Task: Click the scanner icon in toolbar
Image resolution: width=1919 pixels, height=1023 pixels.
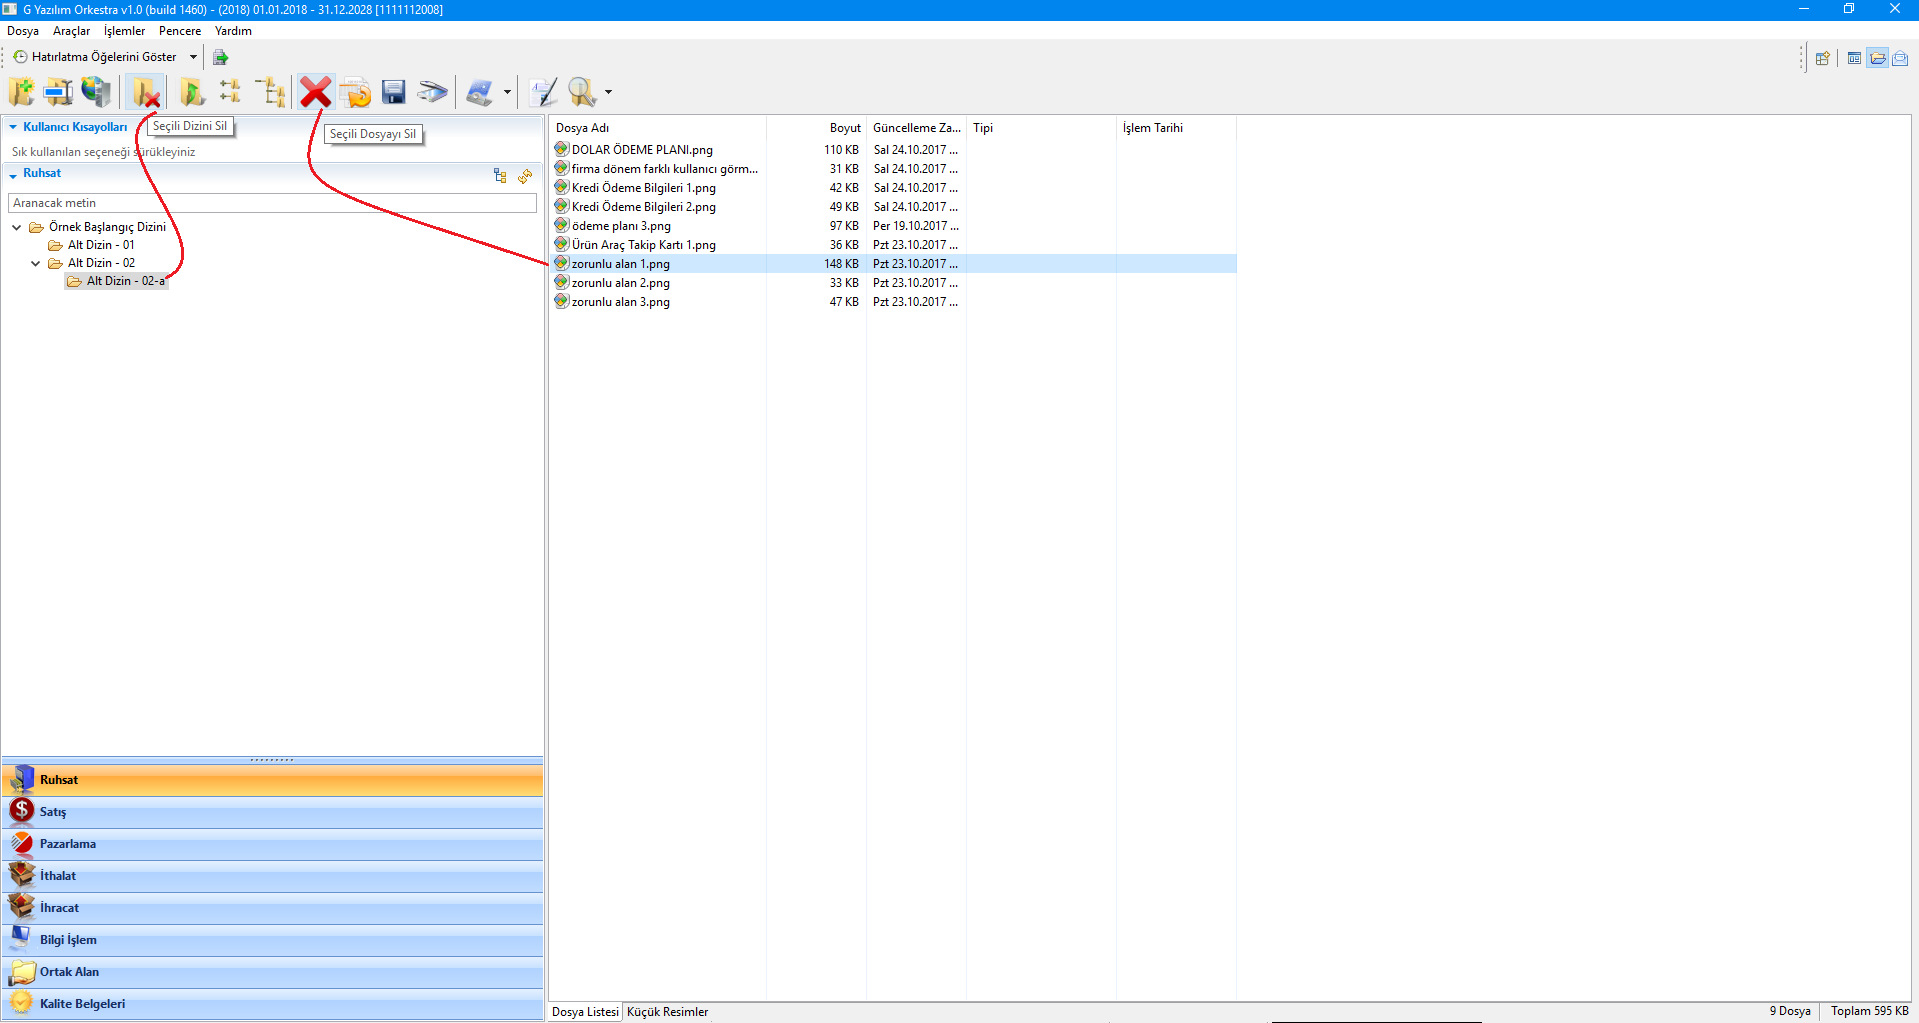Action: 432,92
